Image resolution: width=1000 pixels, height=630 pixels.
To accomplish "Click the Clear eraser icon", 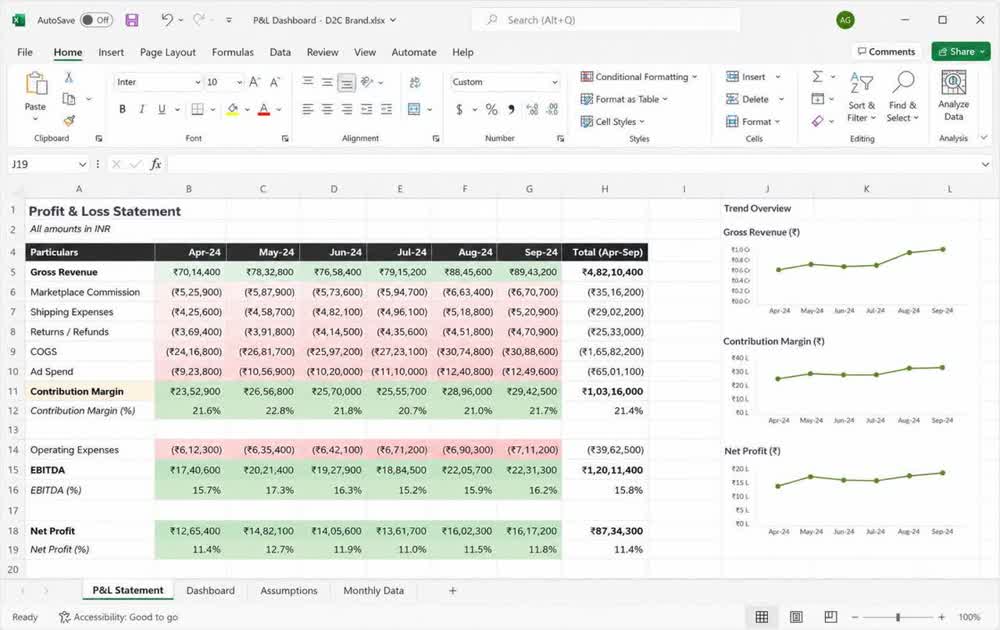I will click(817, 121).
